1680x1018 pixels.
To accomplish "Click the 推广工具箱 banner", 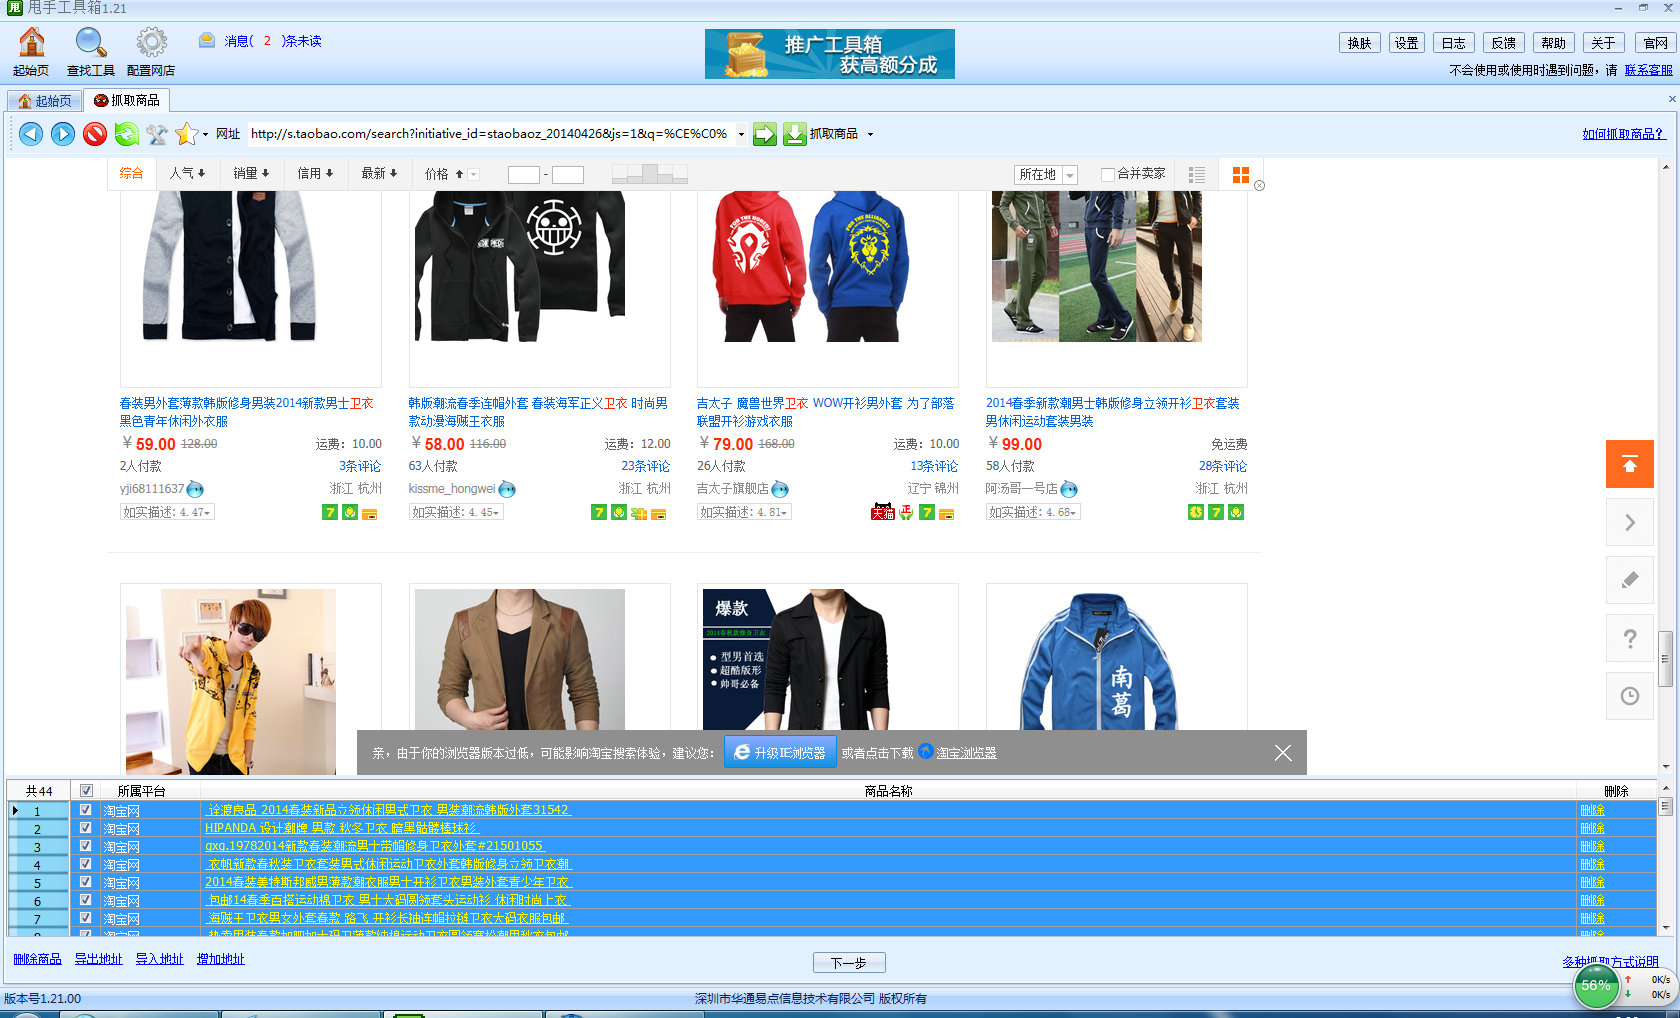I will [x=830, y=54].
